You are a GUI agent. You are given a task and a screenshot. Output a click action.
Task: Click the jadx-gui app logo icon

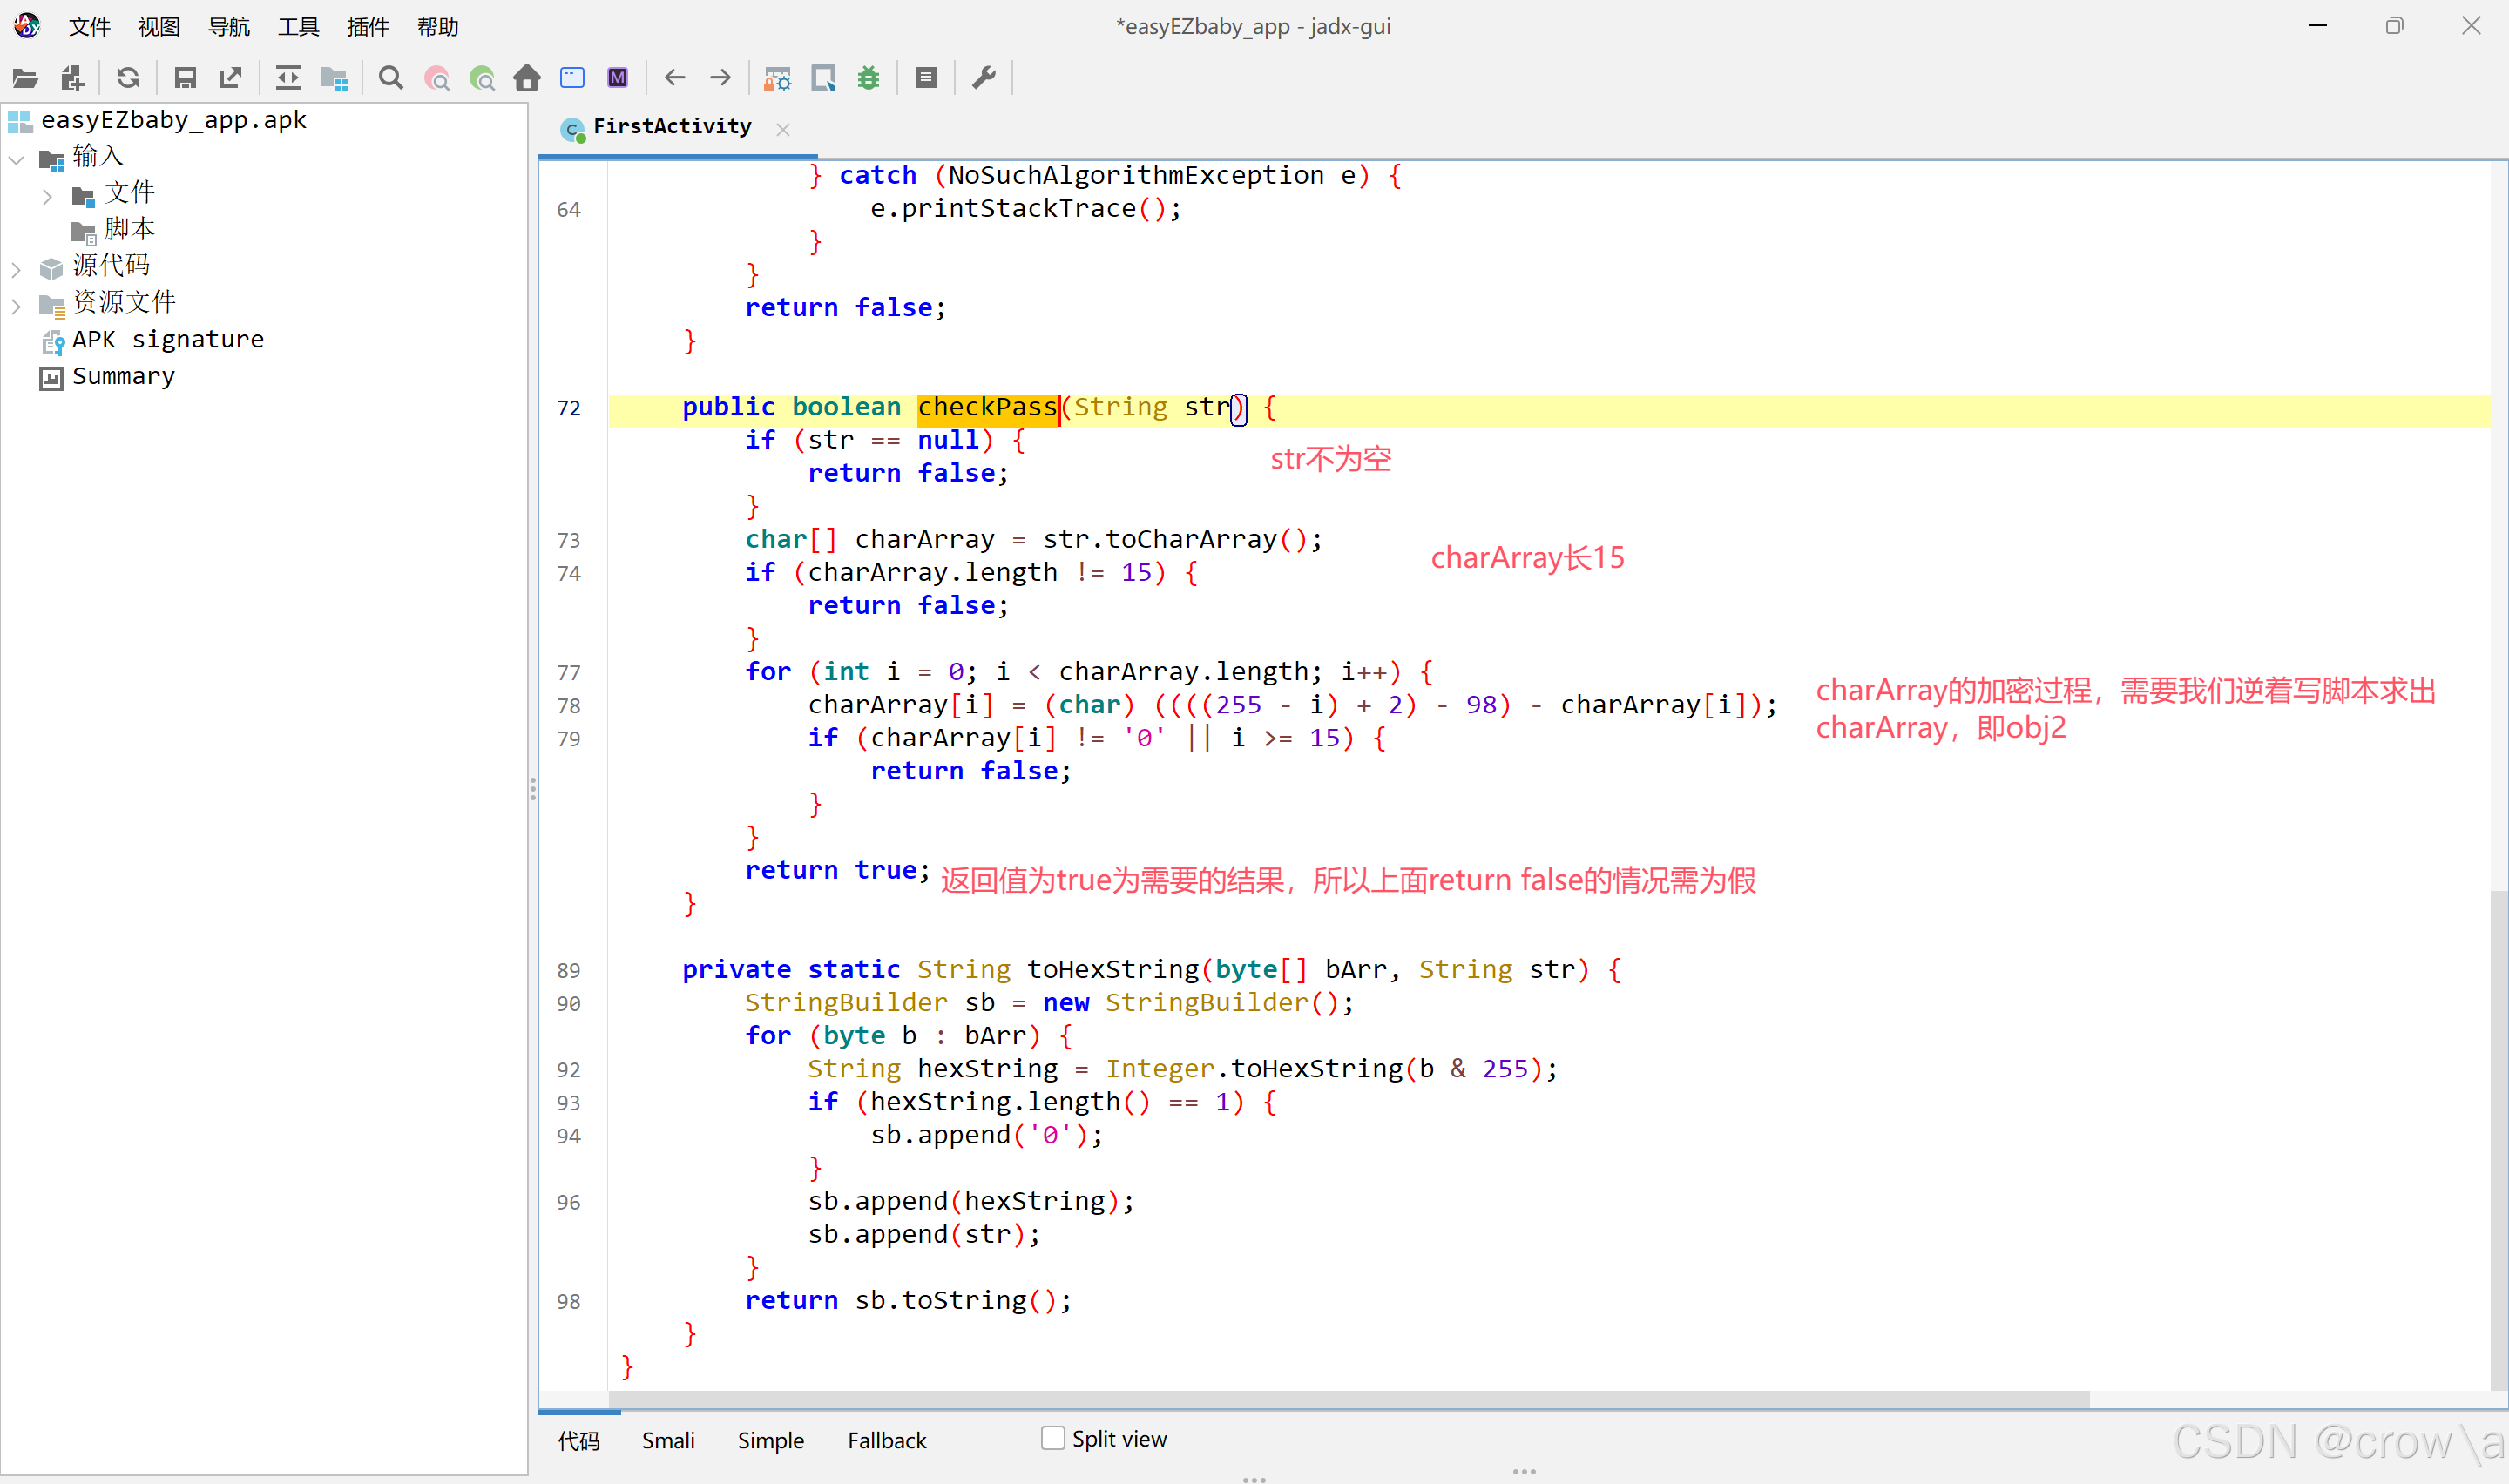point(26,26)
